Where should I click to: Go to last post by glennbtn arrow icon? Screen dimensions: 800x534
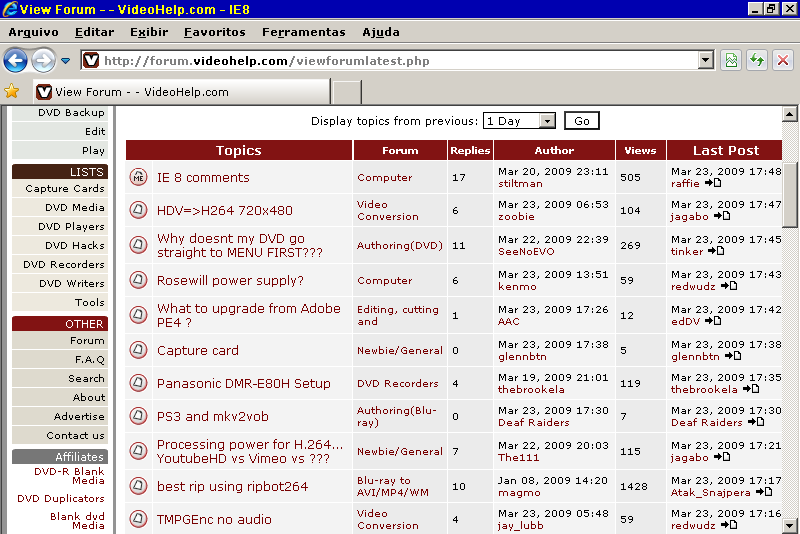tap(733, 356)
